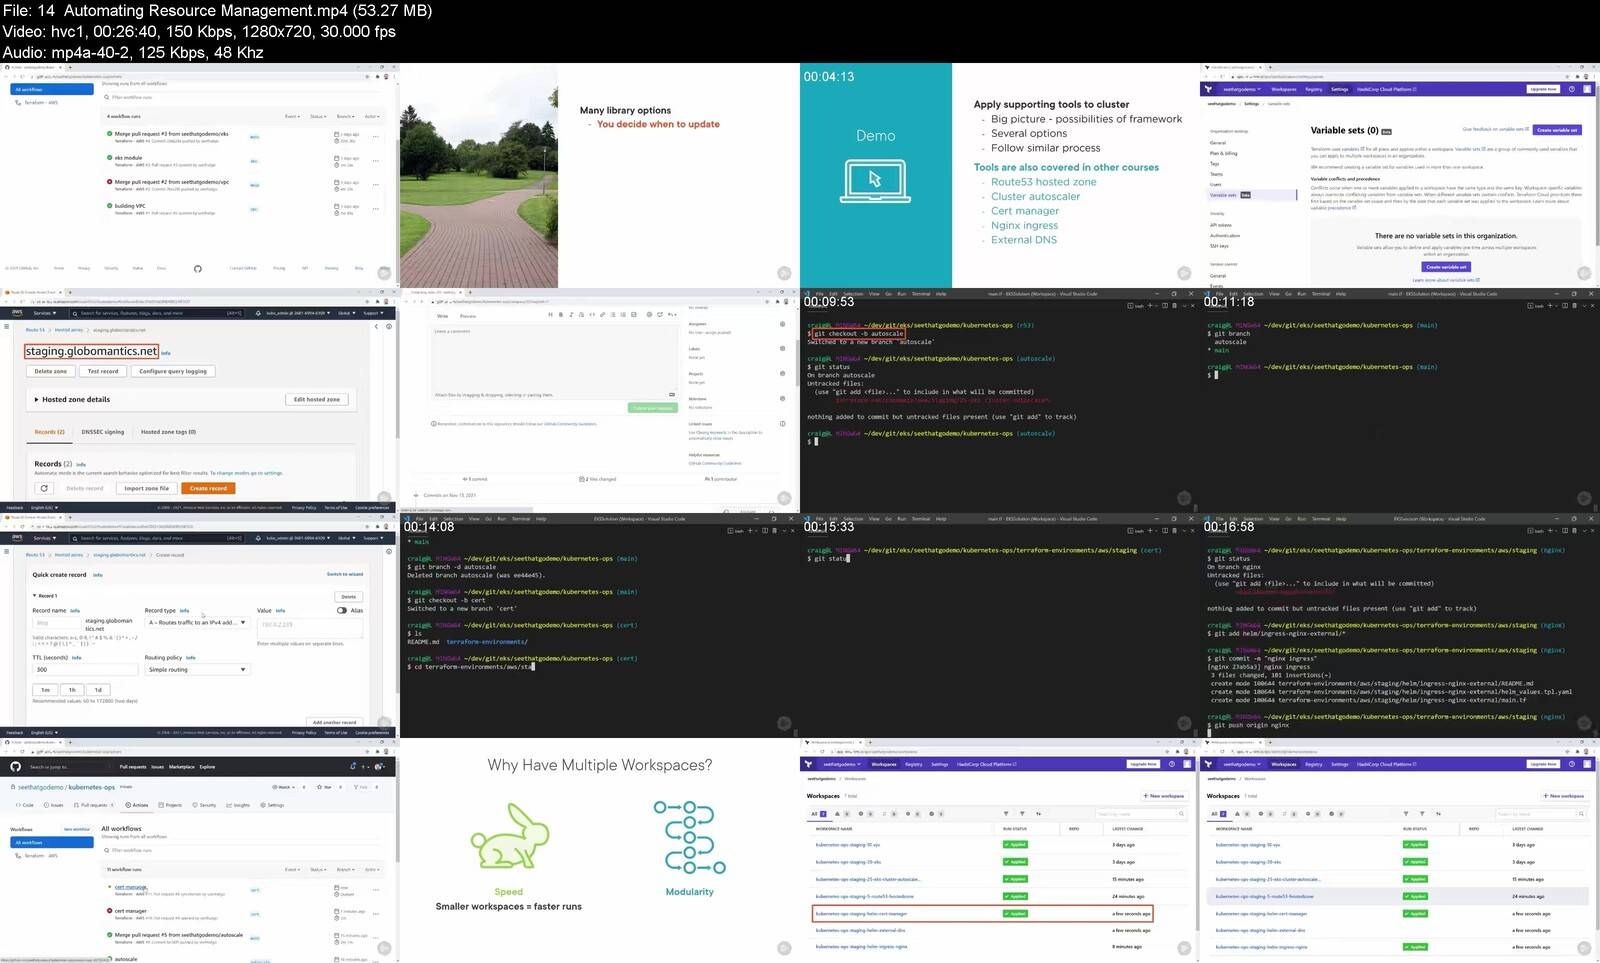Click the Terraform AWS workflow icon in Workflows sidebar
1600x963 pixels.
(x=18, y=856)
